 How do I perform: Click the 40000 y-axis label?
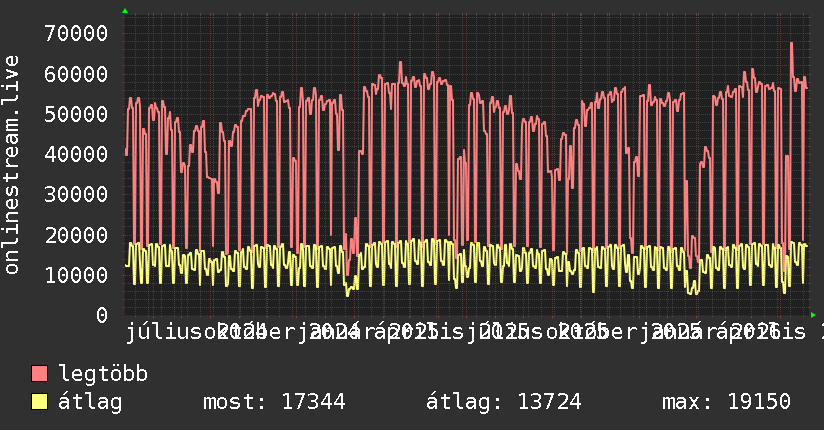(76, 154)
